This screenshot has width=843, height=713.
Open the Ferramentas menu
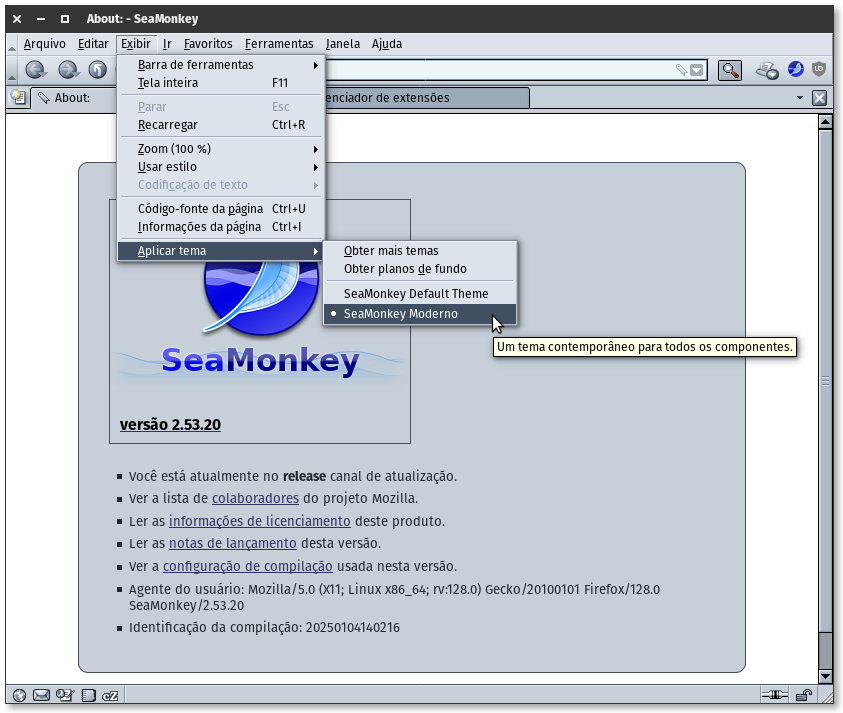coord(279,44)
